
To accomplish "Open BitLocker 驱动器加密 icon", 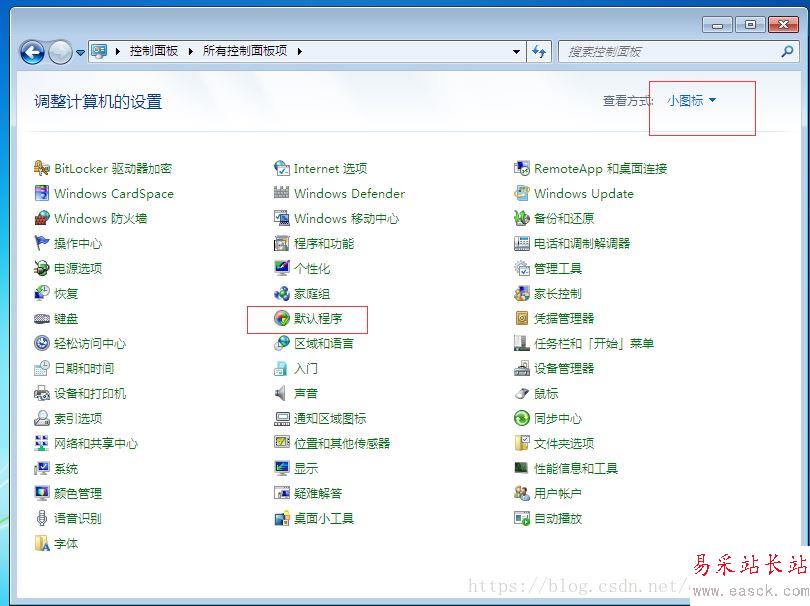I will click(41, 168).
